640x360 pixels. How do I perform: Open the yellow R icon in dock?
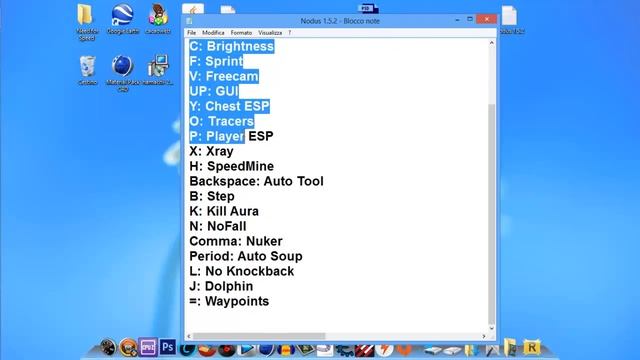[531, 348]
